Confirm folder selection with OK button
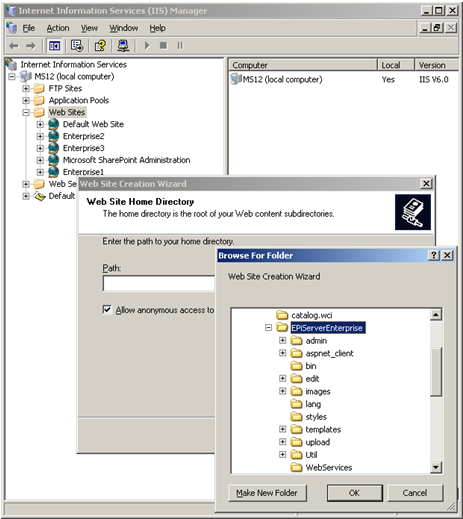Image resolution: width=463 pixels, height=519 pixels. (355, 493)
